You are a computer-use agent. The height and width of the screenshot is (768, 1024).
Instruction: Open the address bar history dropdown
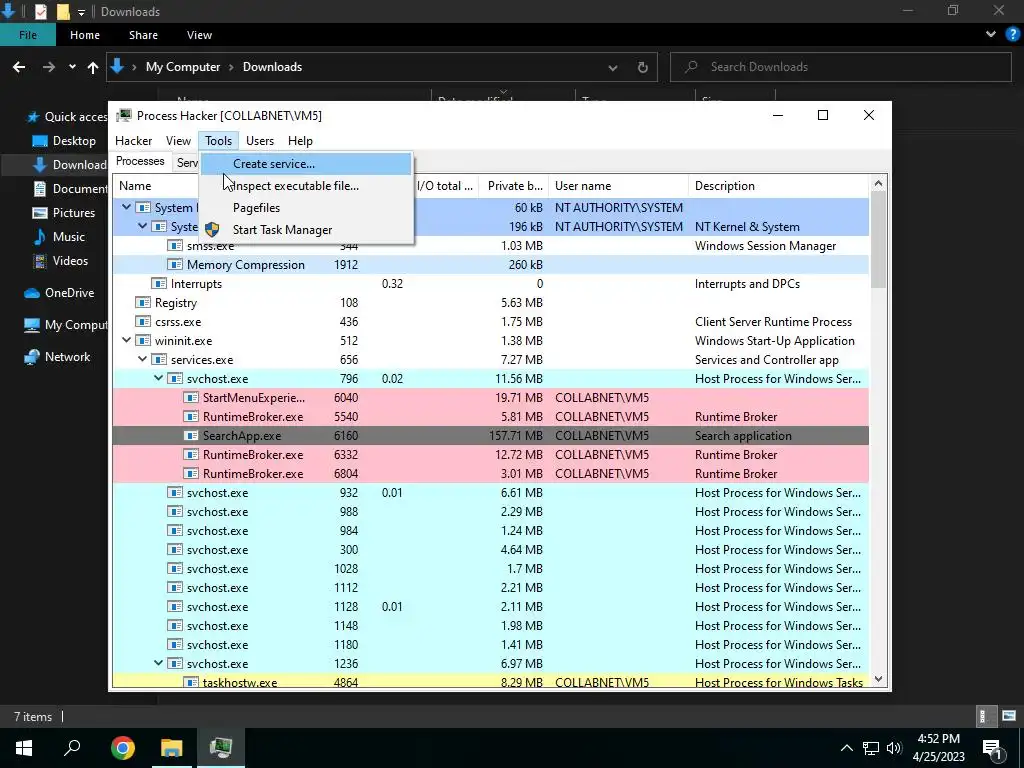pos(613,67)
